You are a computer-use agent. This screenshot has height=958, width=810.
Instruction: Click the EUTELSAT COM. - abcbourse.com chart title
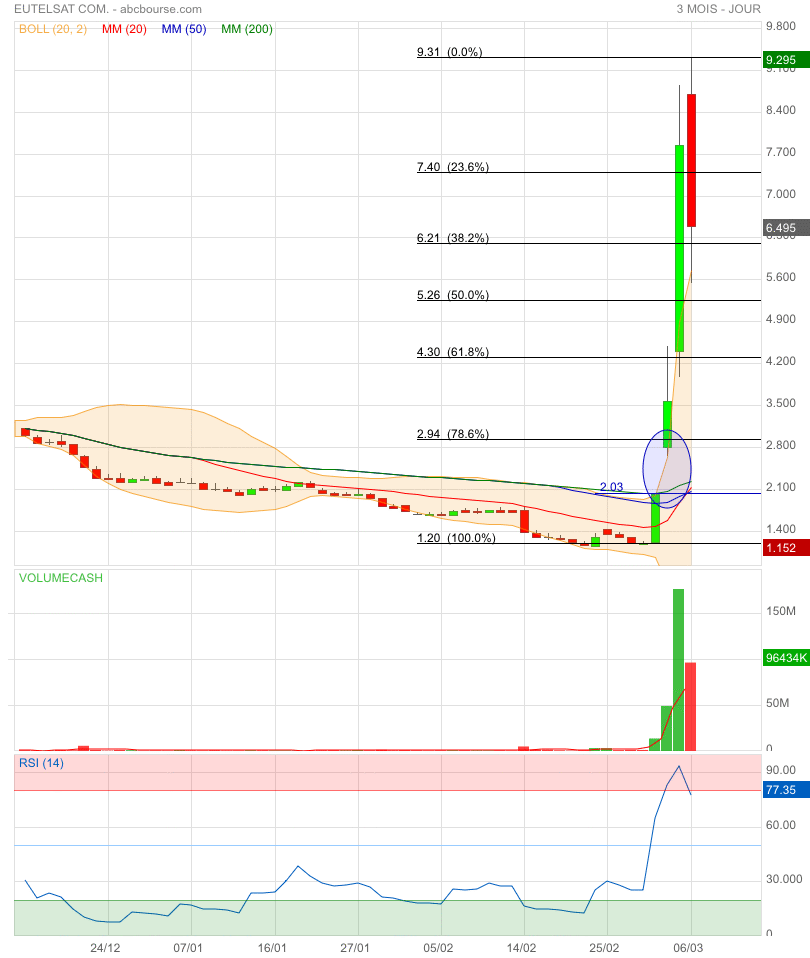pyautogui.click(x=108, y=9)
